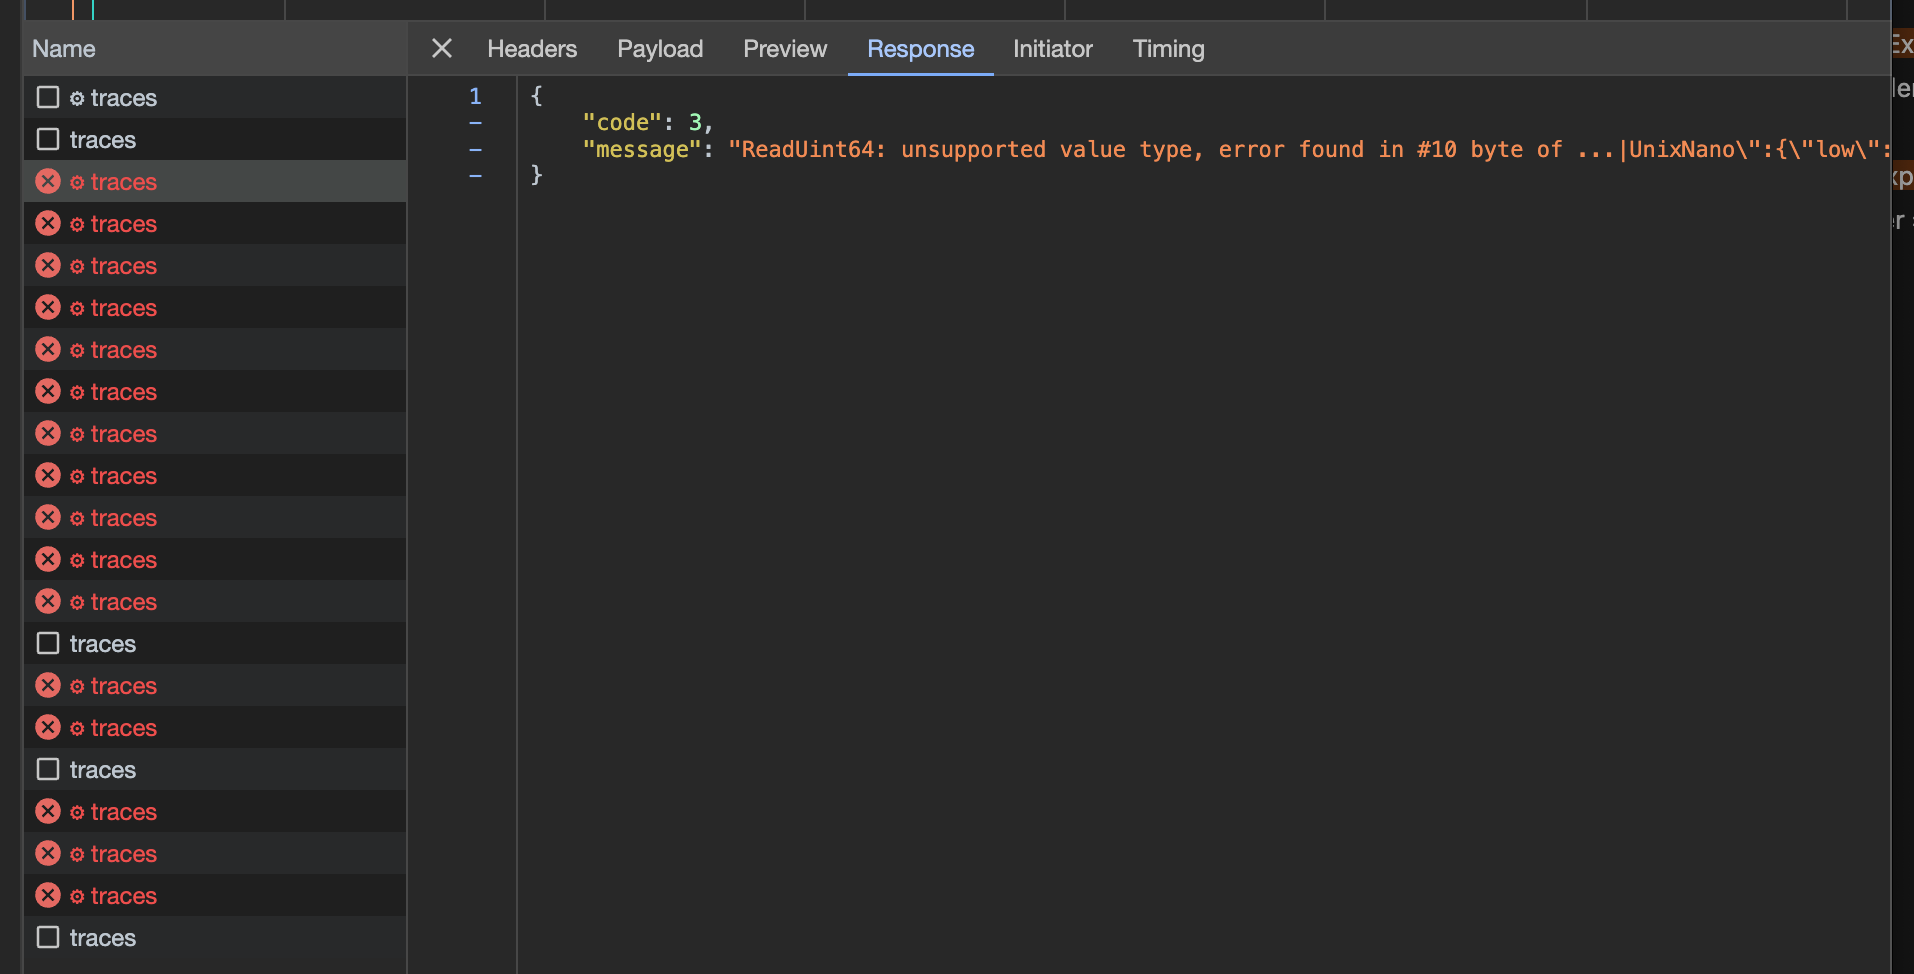Open the Timing tab
The height and width of the screenshot is (974, 1914).
(1168, 48)
